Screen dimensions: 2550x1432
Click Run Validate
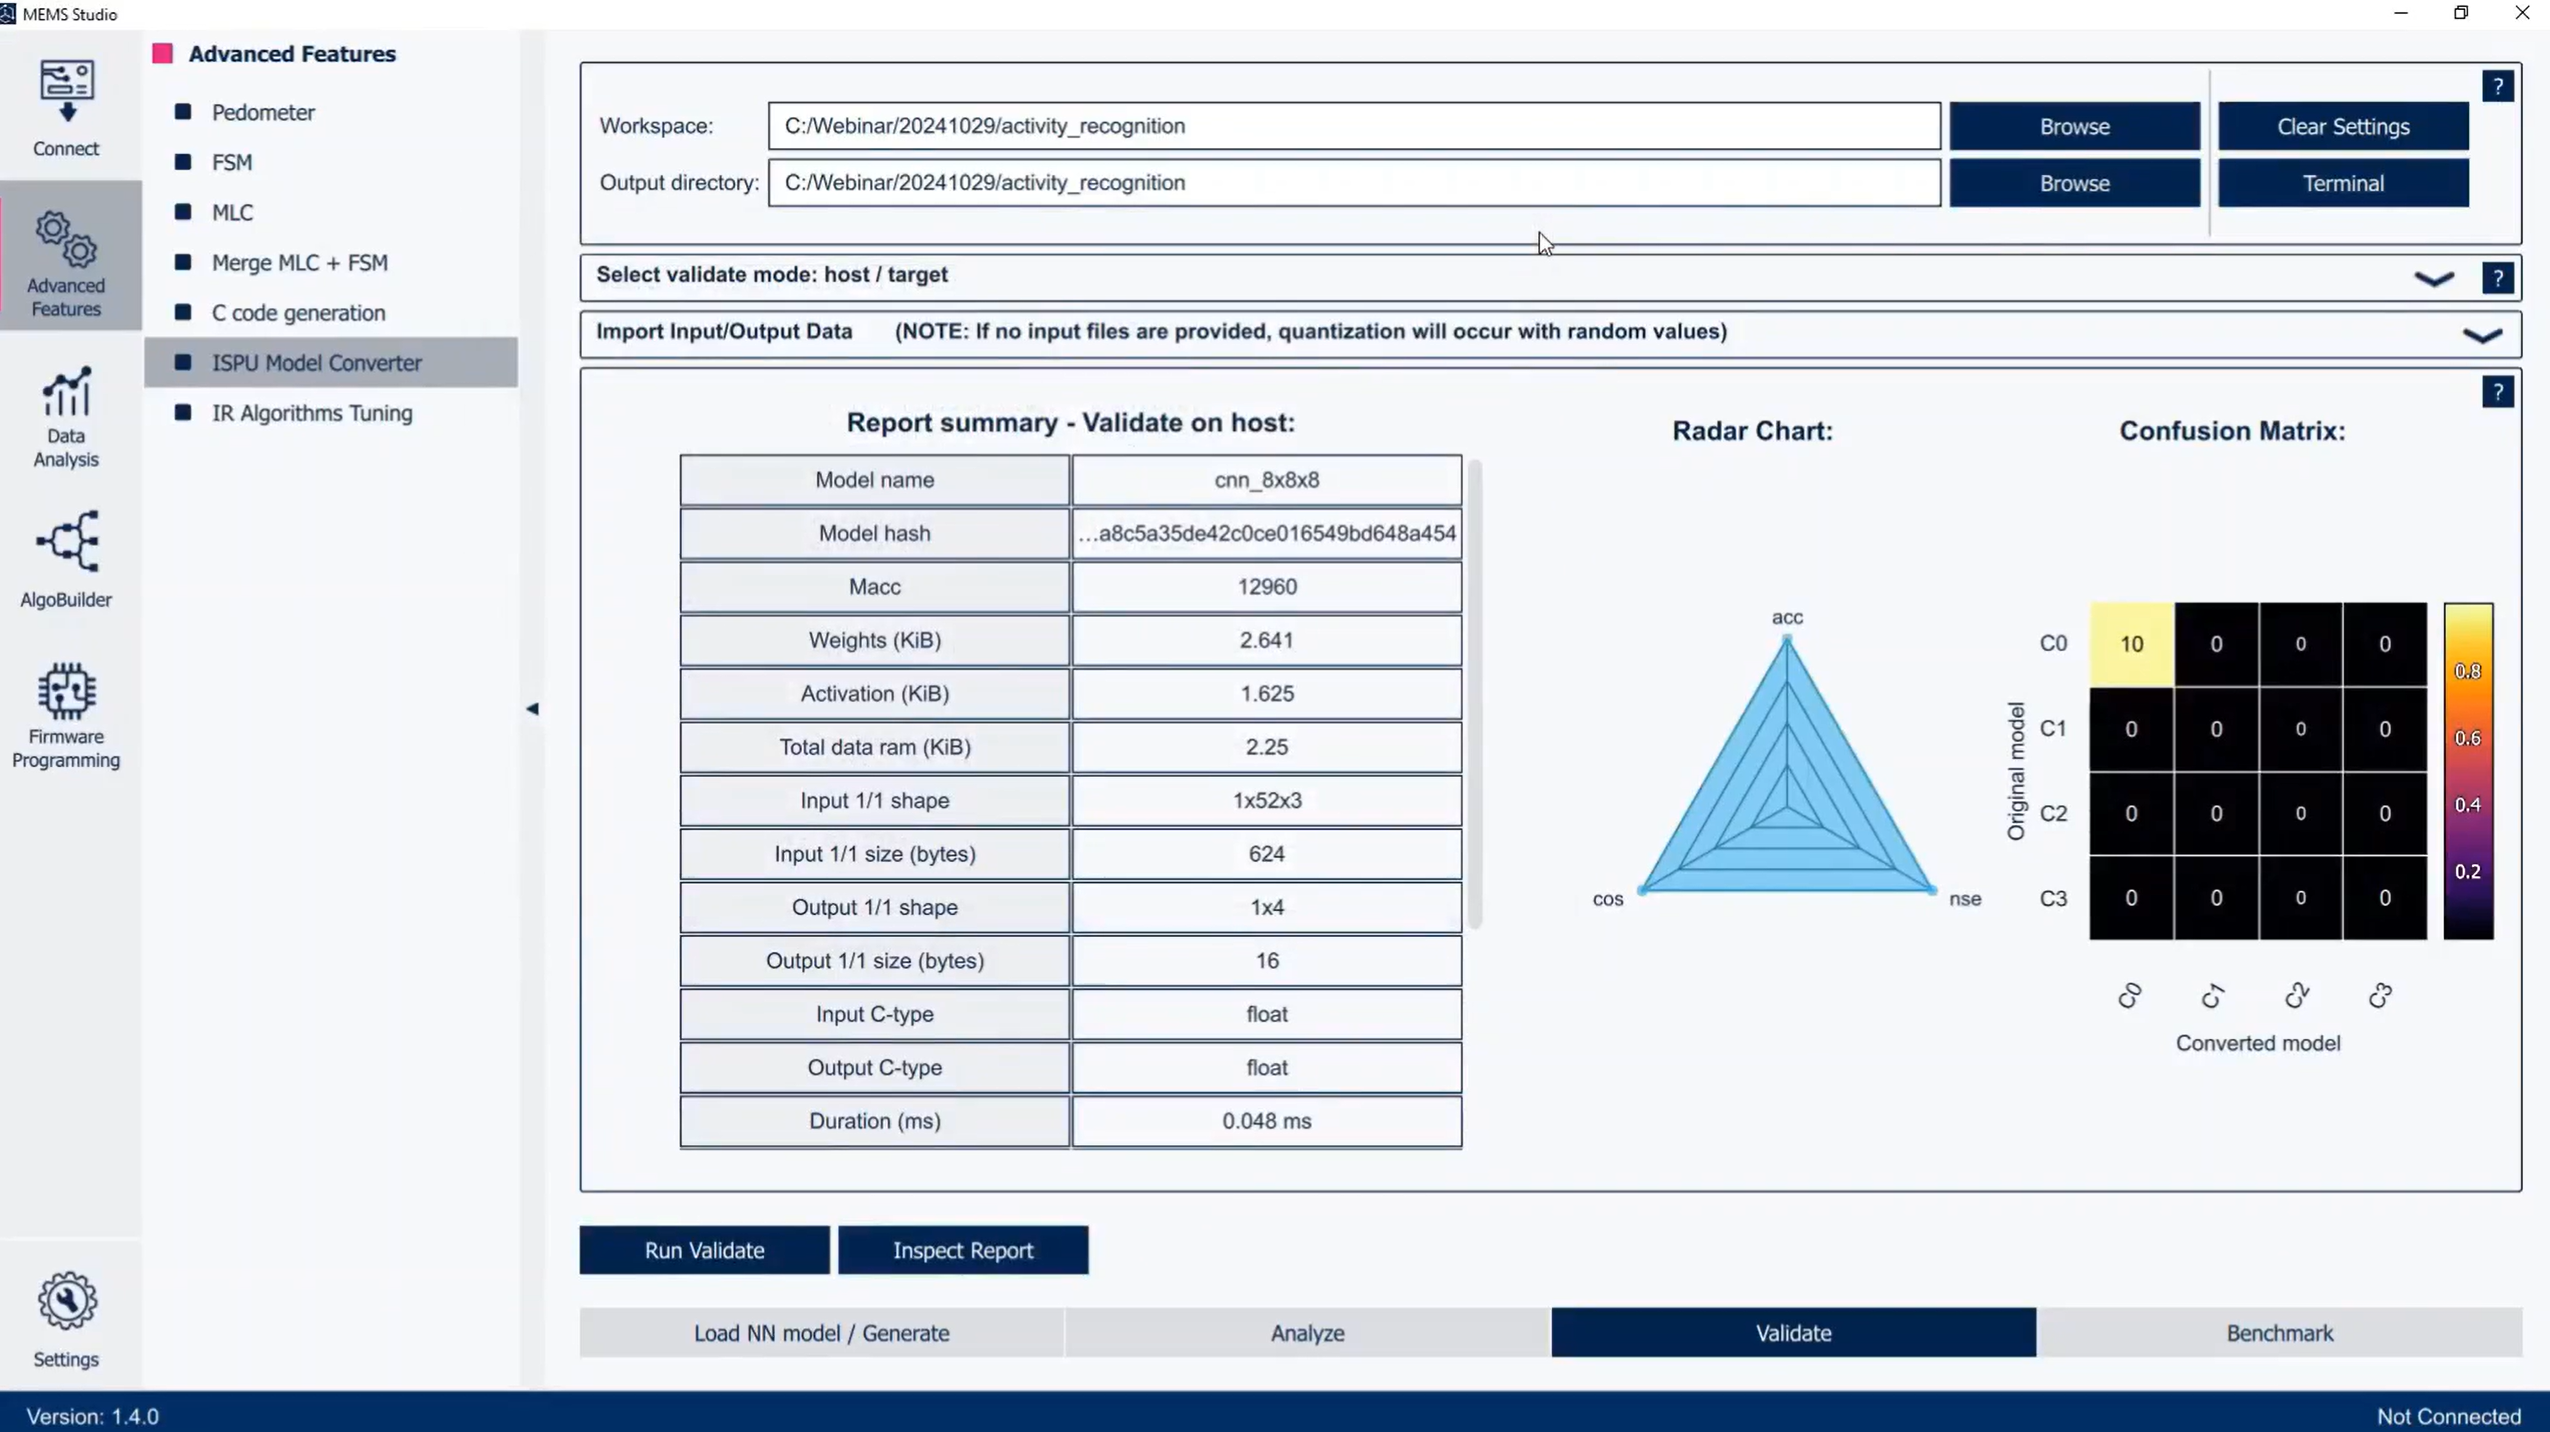pyautogui.click(x=703, y=1249)
